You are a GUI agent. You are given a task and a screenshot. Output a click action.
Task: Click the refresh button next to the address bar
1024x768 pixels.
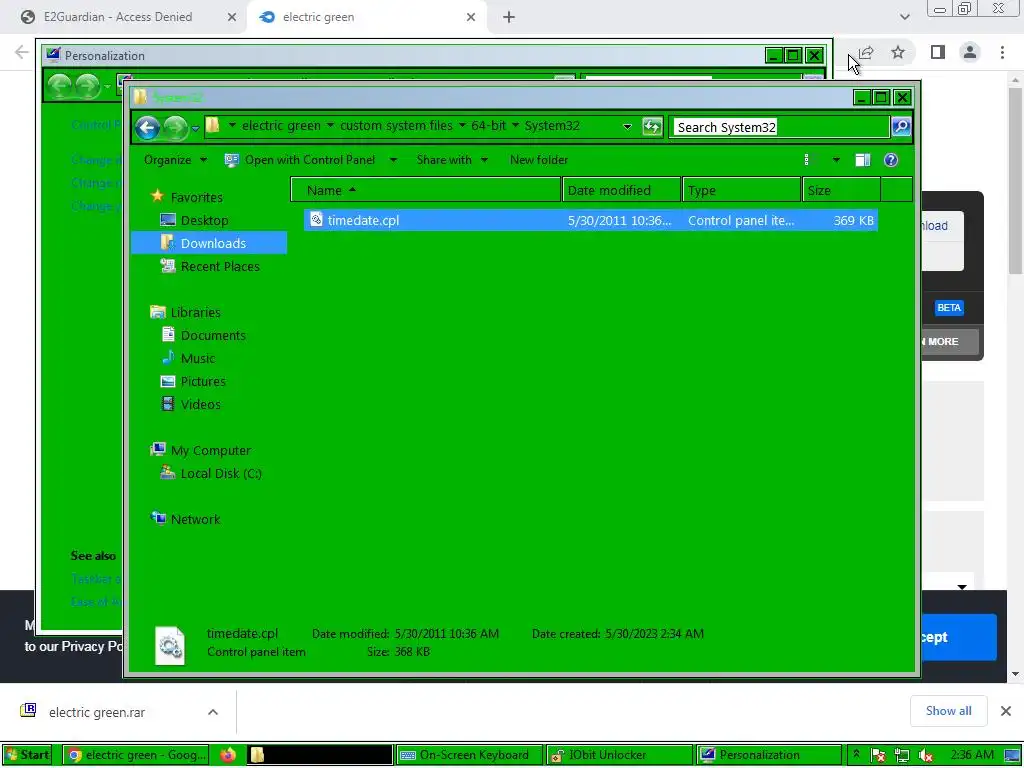(x=652, y=127)
